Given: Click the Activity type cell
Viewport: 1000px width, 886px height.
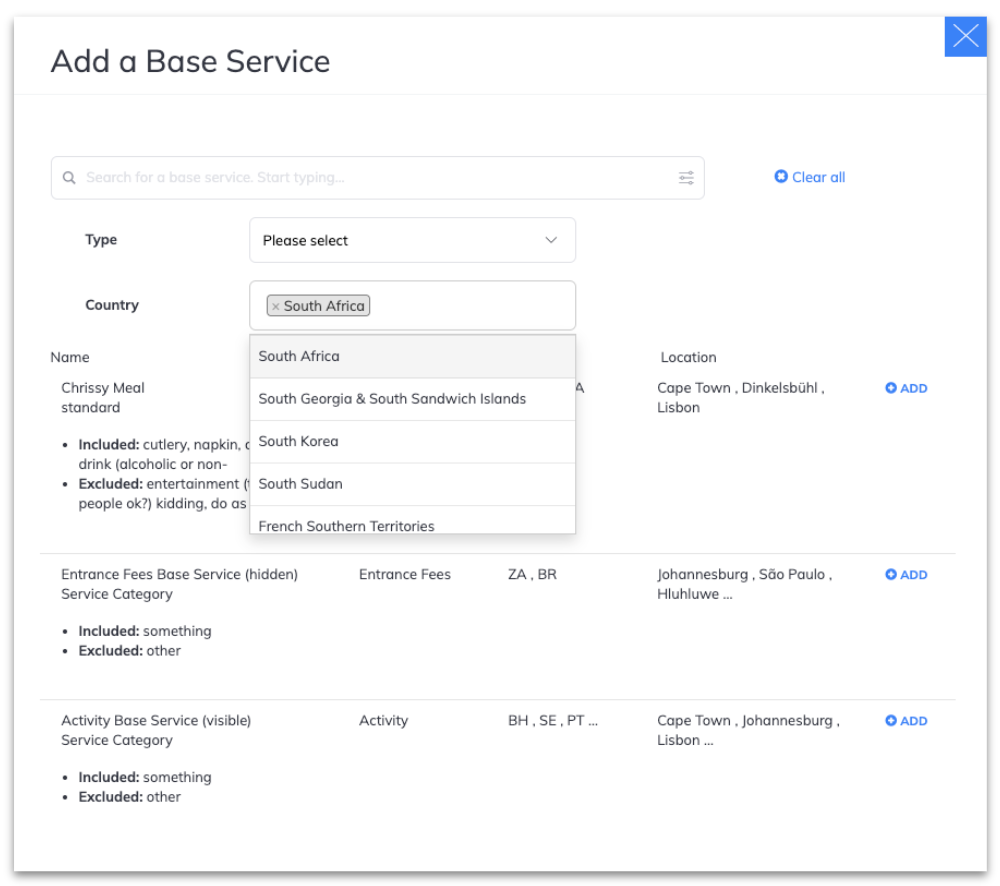Looking at the screenshot, I should coord(383,720).
